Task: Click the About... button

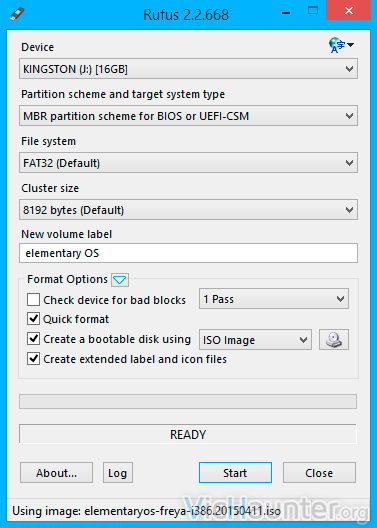Action: 56,473
